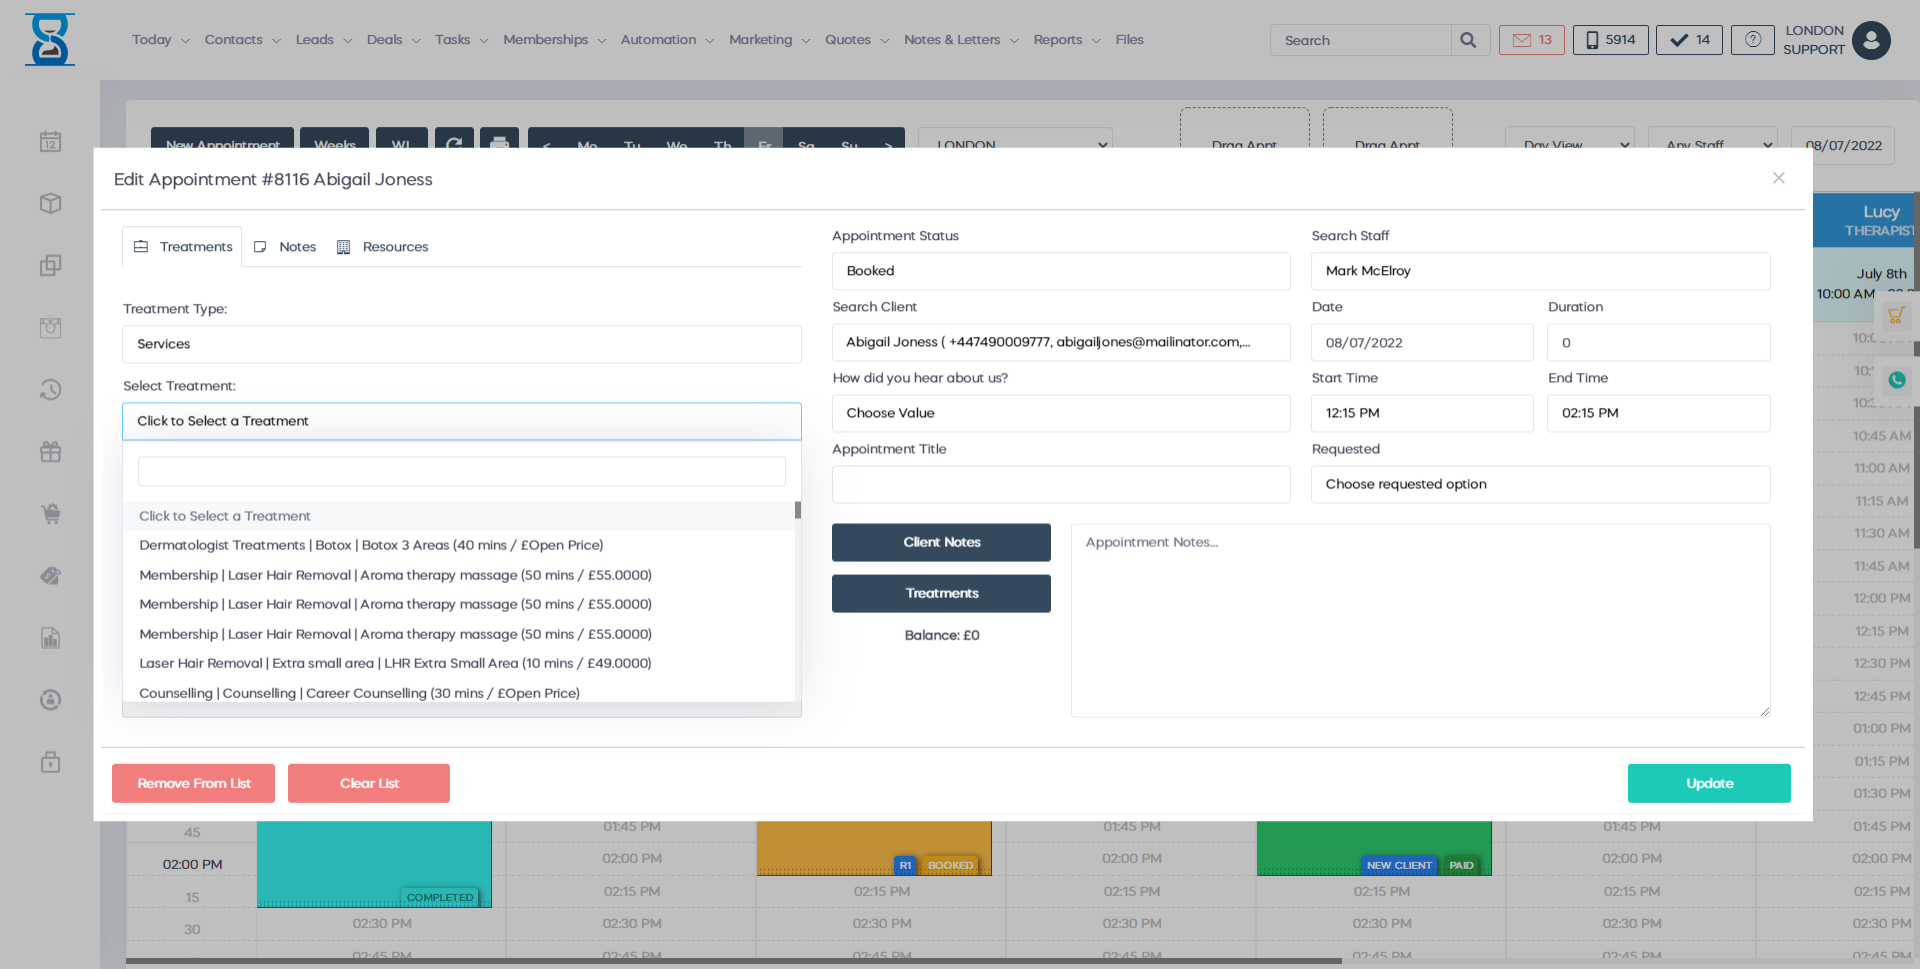
Task: Click the help question mark icon
Action: 1752,40
